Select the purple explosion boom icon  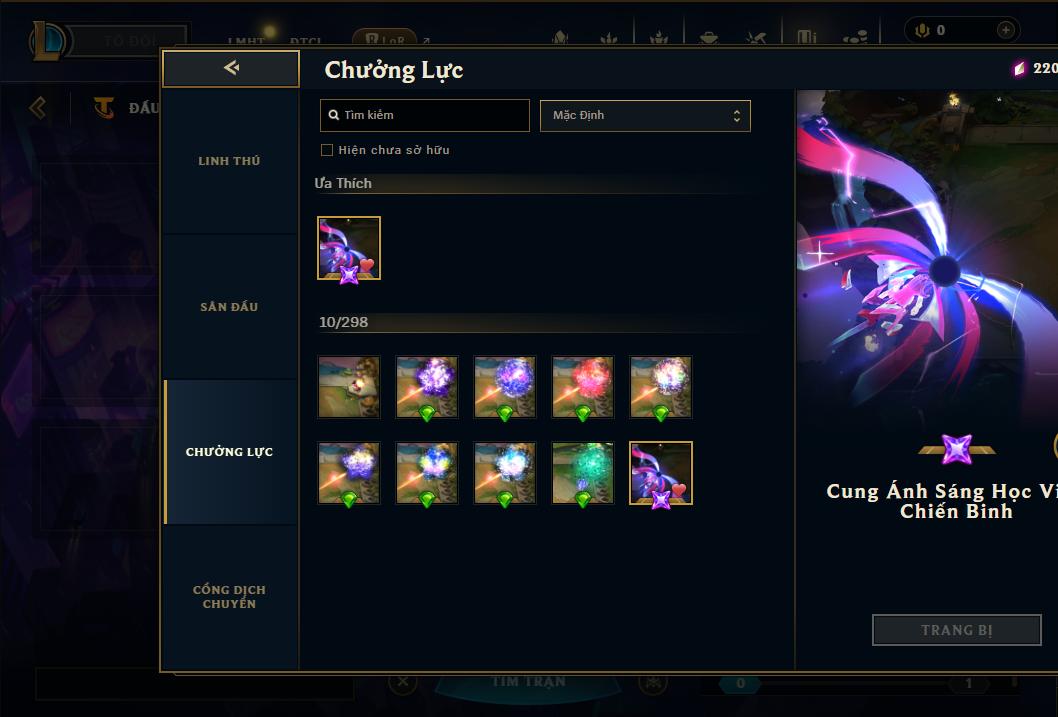[427, 387]
